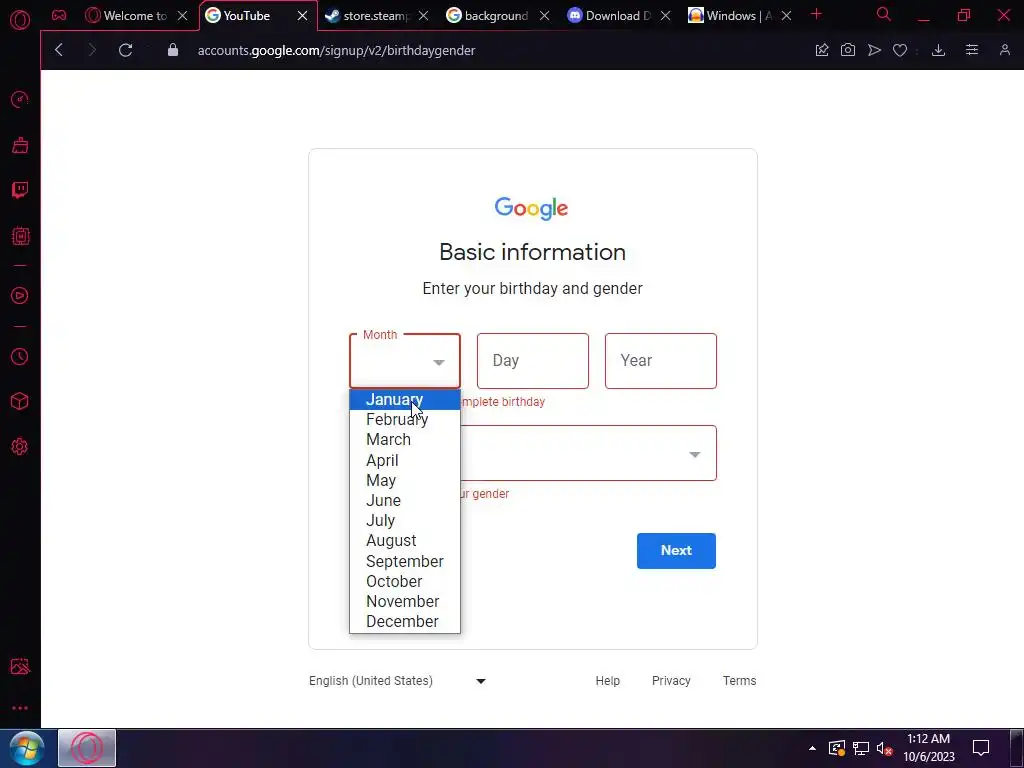Open the Action Center notifications icon
This screenshot has width=1024, height=768.
[x=981, y=748]
